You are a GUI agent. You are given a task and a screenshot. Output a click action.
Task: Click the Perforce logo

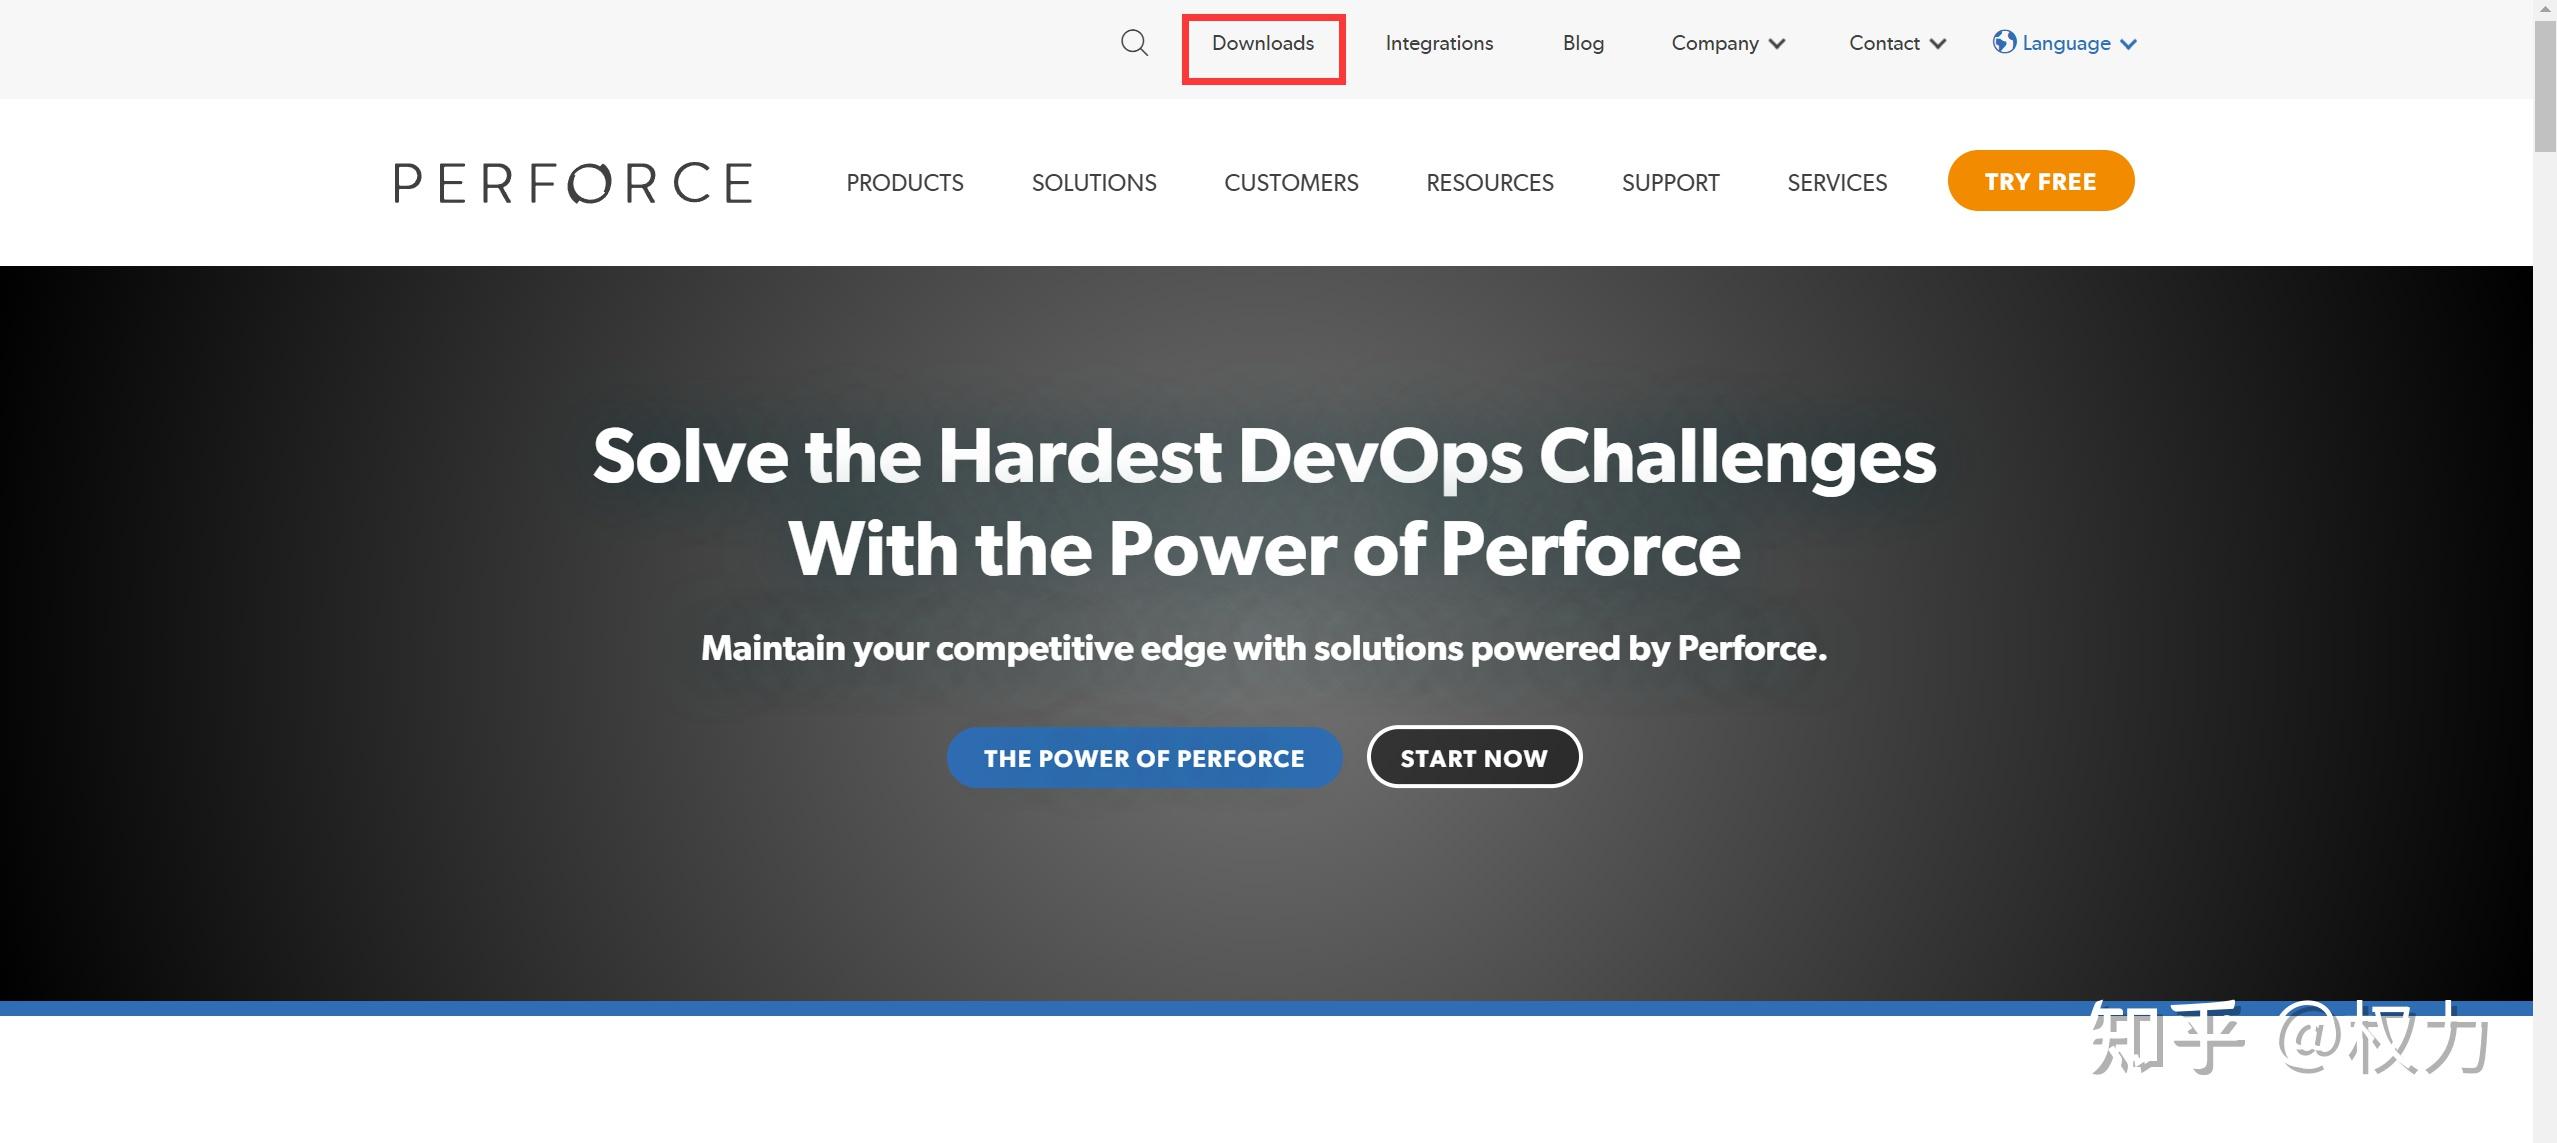(x=571, y=182)
